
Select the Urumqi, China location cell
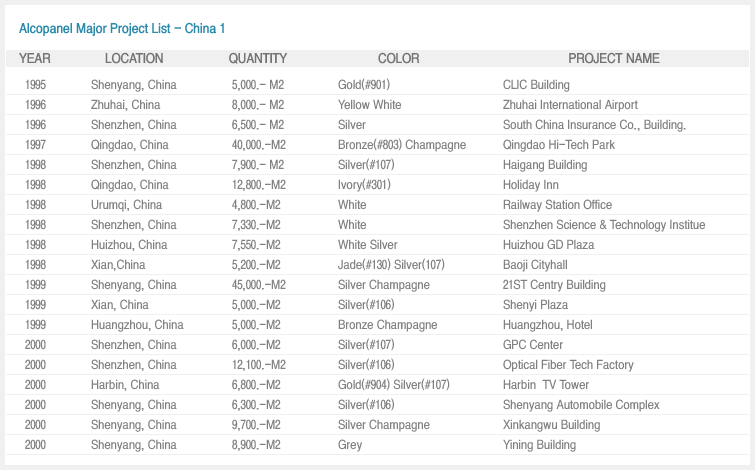point(126,205)
